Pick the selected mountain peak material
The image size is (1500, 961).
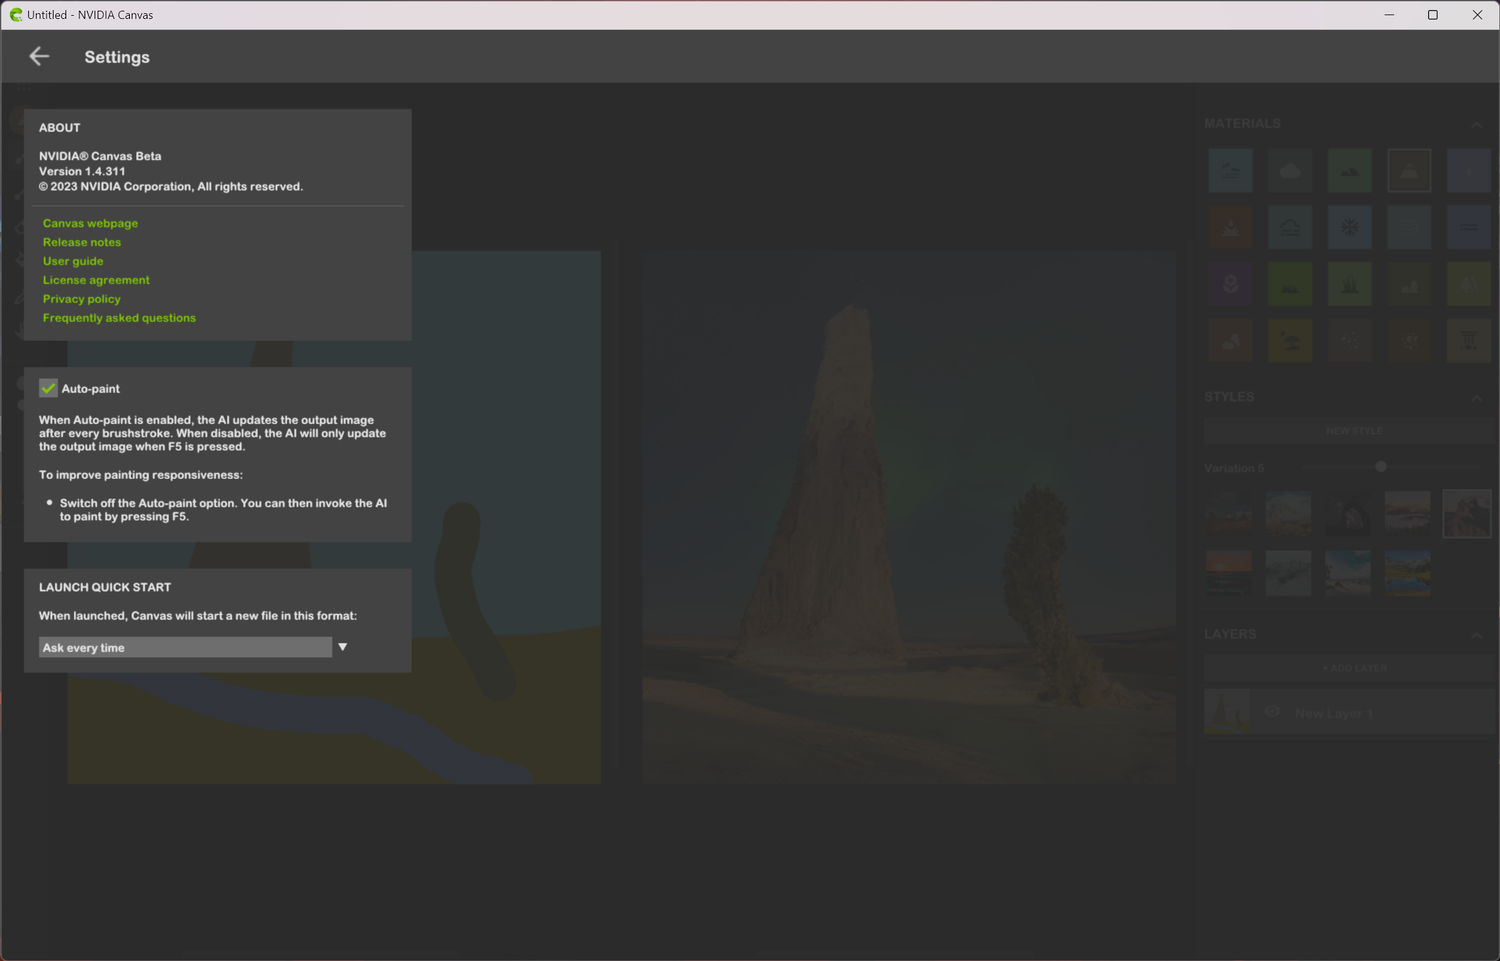pyautogui.click(x=1409, y=171)
